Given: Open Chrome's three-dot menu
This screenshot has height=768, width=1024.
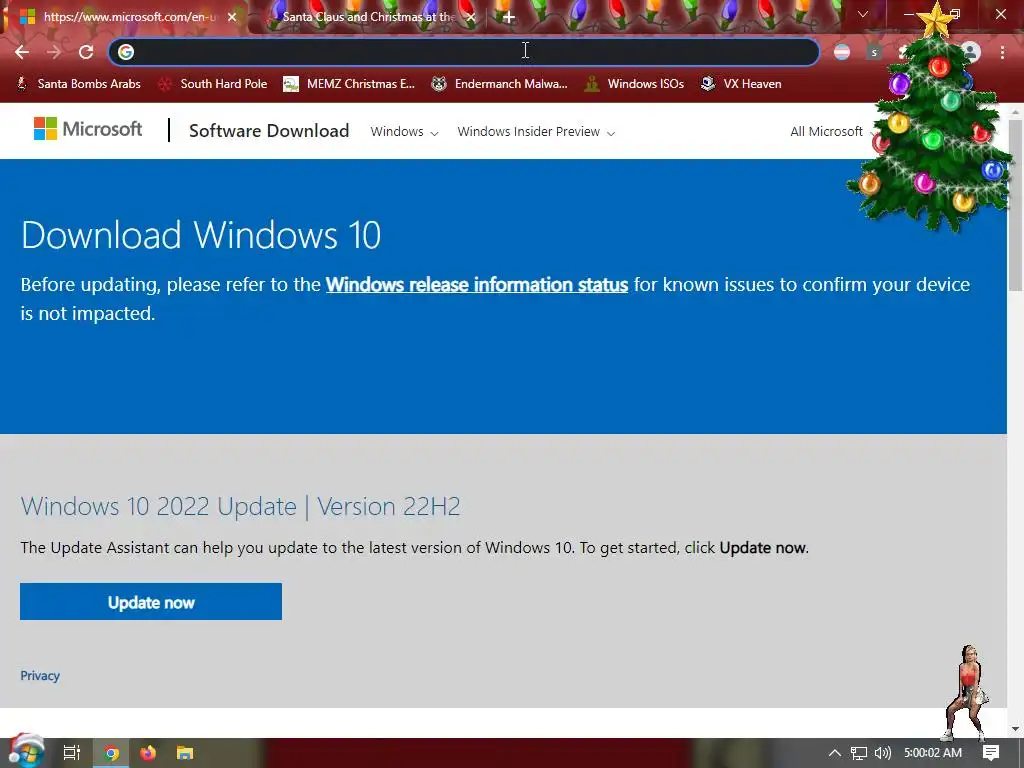Looking at the screenshot, I should pos(1002,52).
